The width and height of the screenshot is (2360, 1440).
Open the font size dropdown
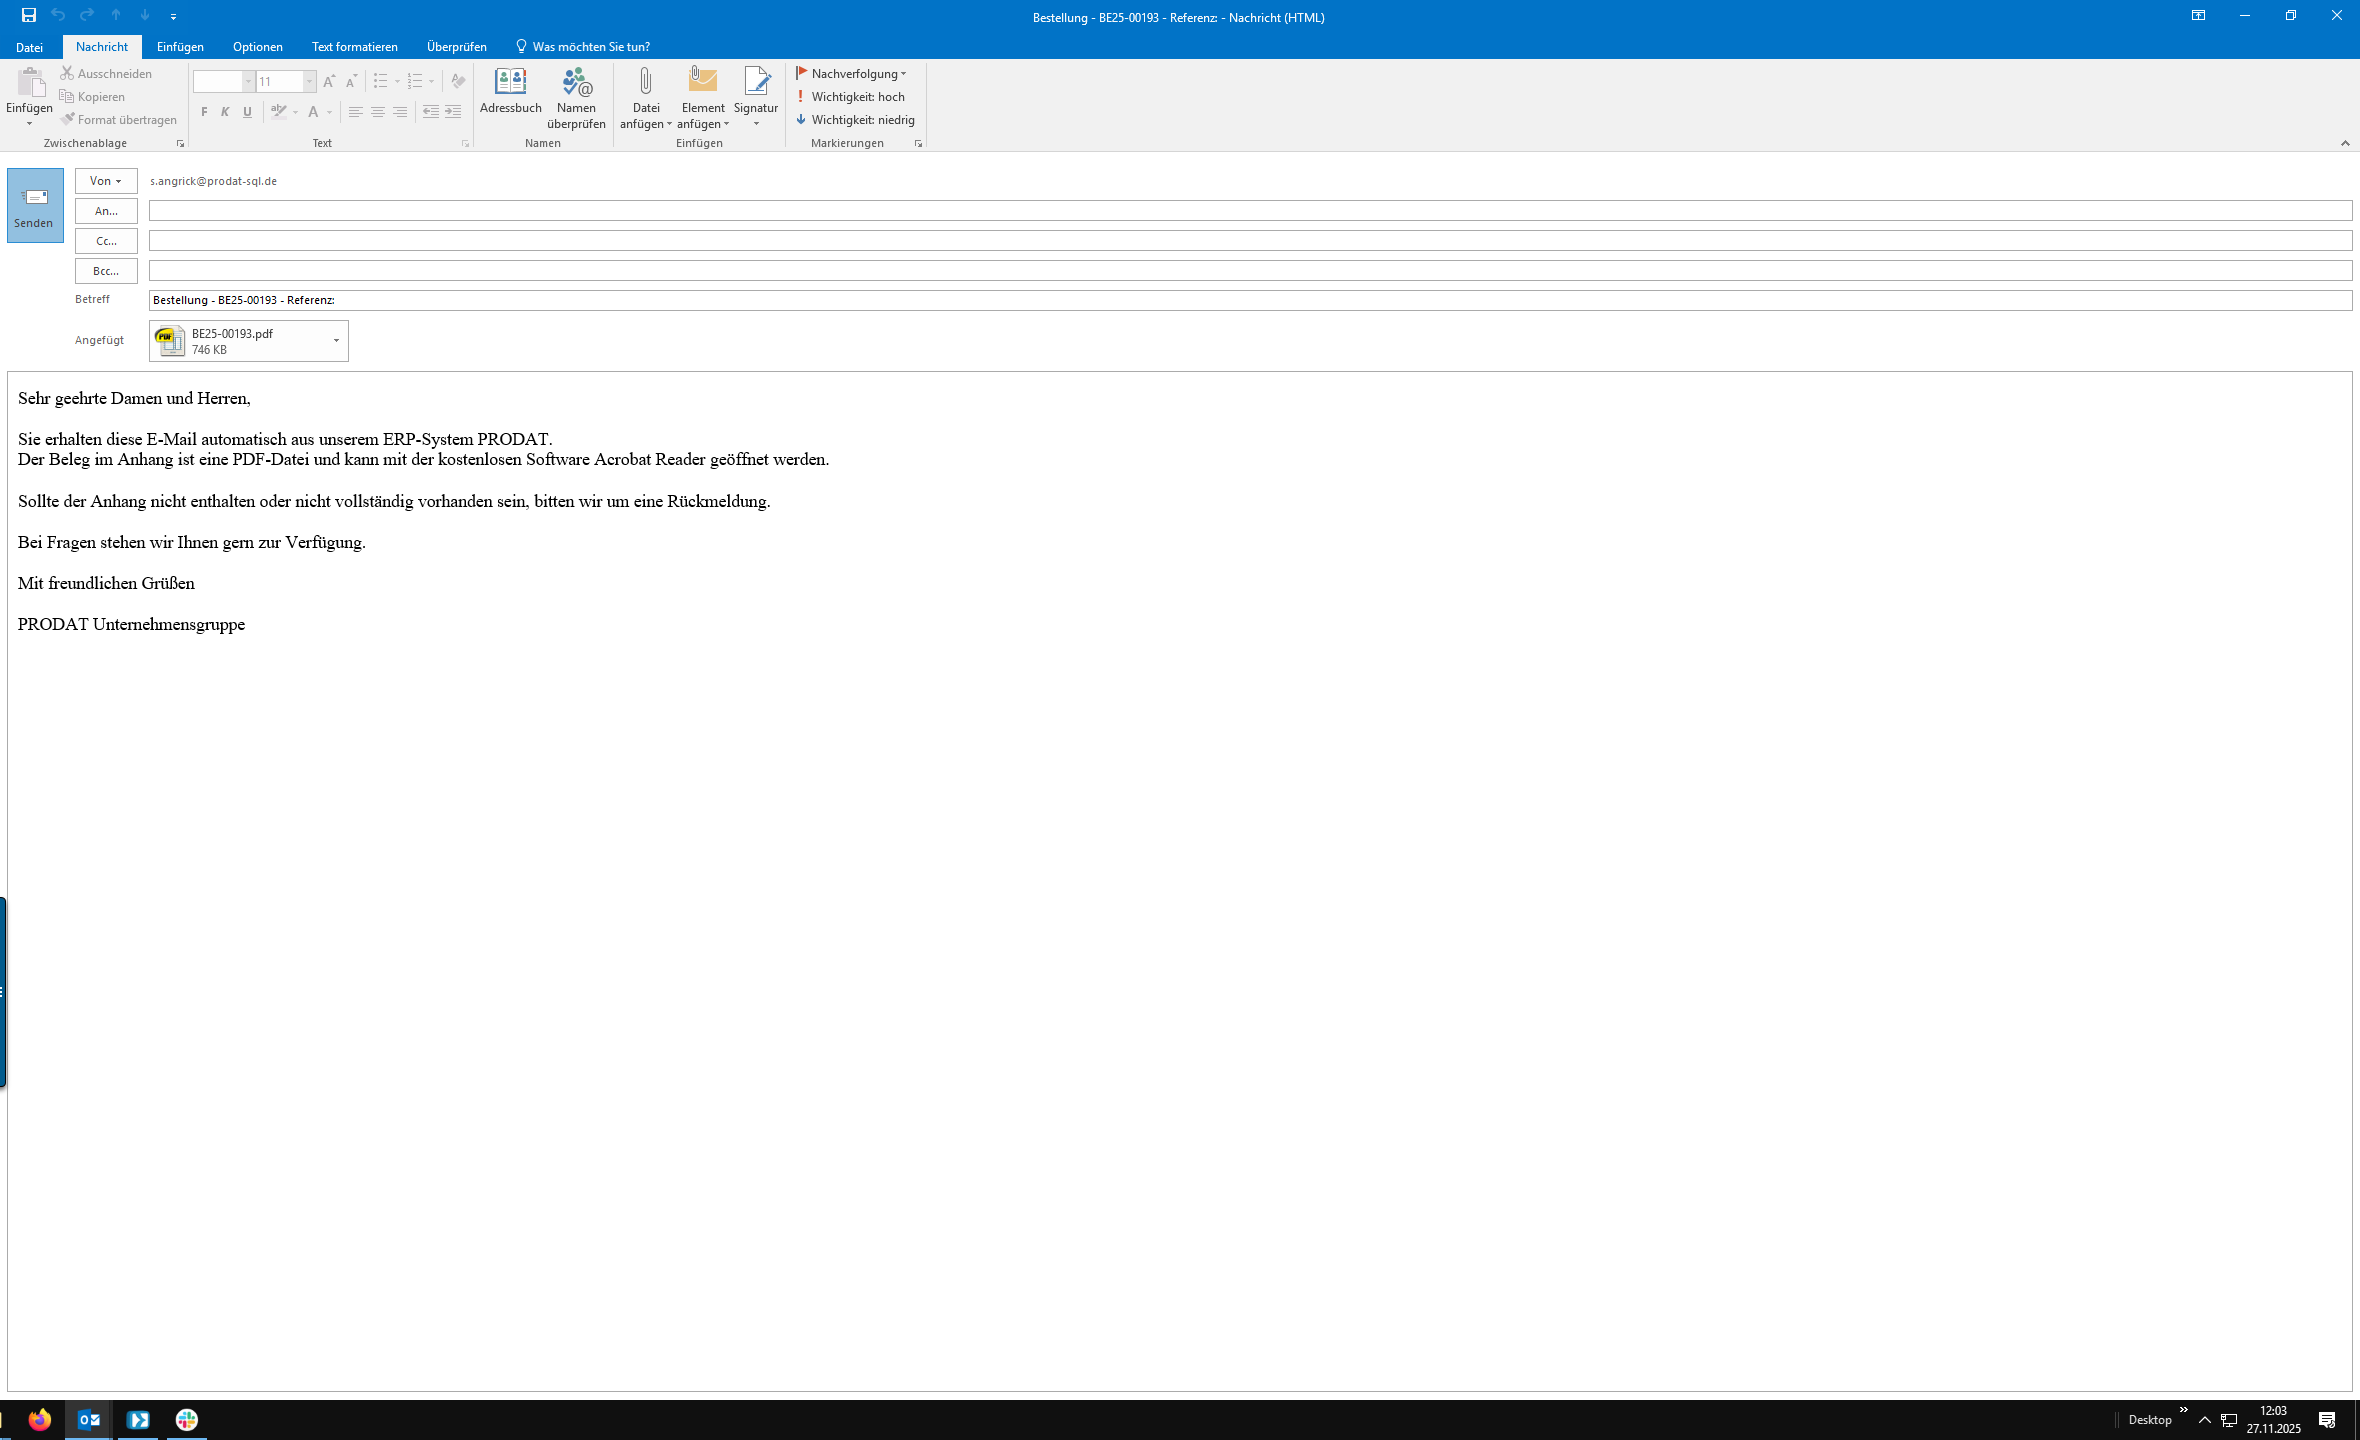[x=309, y=82]
